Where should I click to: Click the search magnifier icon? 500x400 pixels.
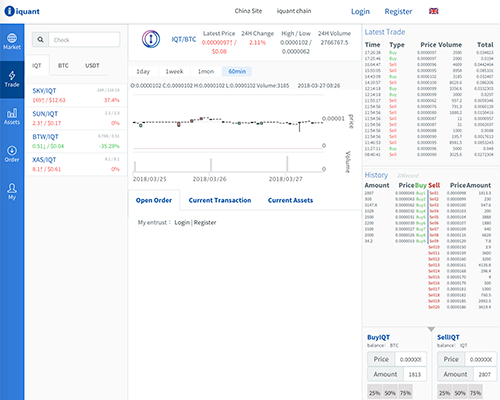40,40
